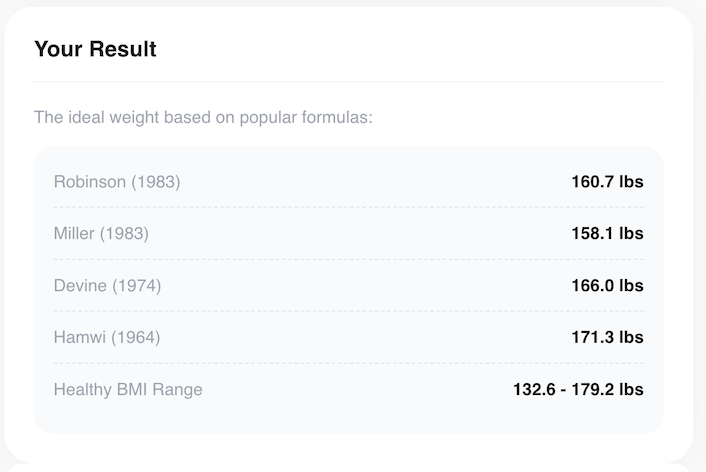The width and height of the screenshot is (706, 472).
Task: Click the dashed separator between Devine and Hamwi
Action: 348,312
